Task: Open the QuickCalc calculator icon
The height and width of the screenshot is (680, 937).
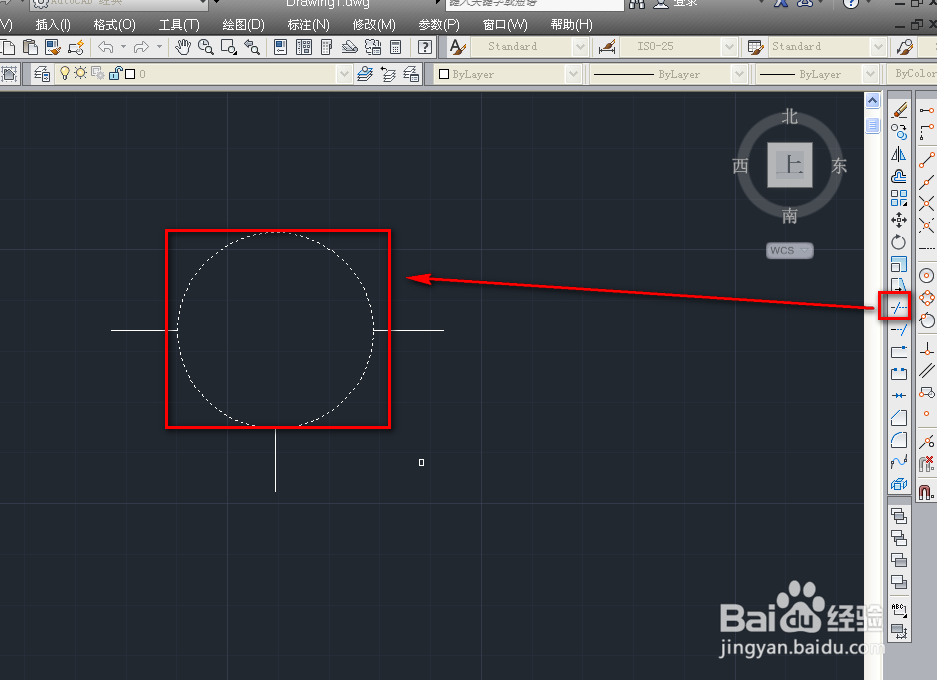Action: tap(396, 47)
